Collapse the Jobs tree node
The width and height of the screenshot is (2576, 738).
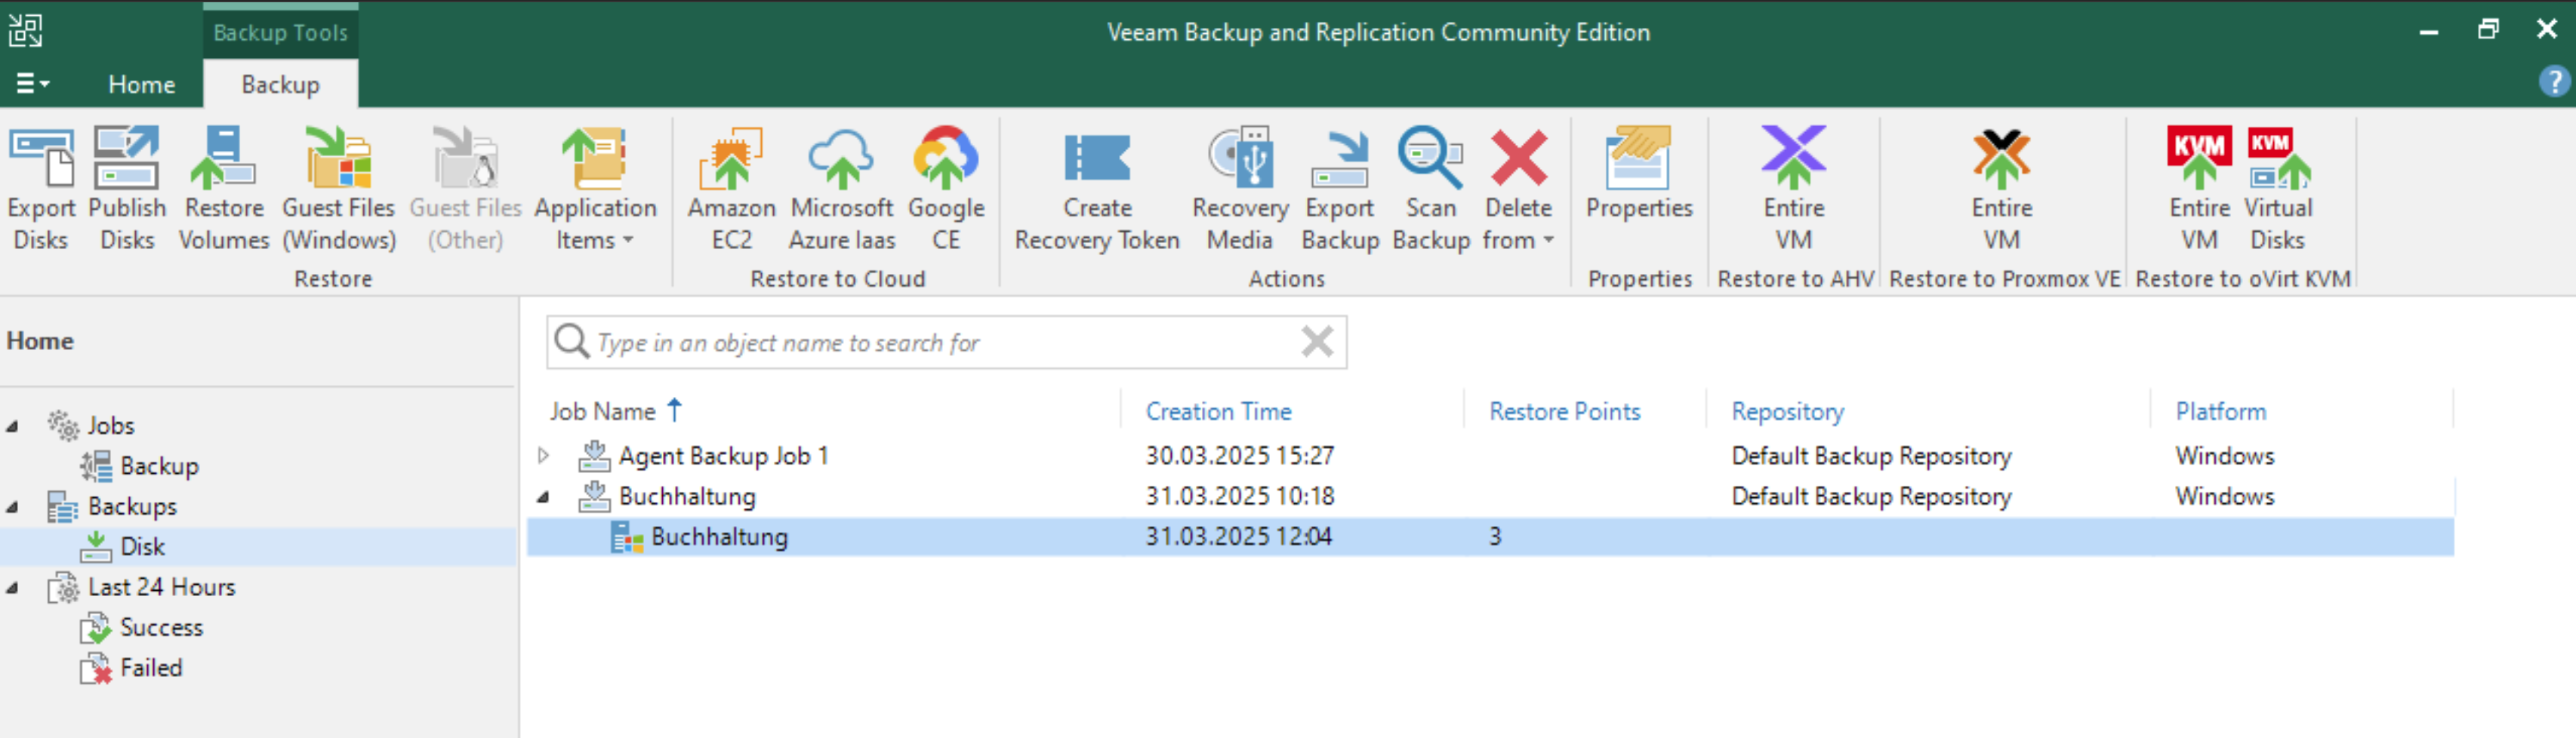[13, 426]
